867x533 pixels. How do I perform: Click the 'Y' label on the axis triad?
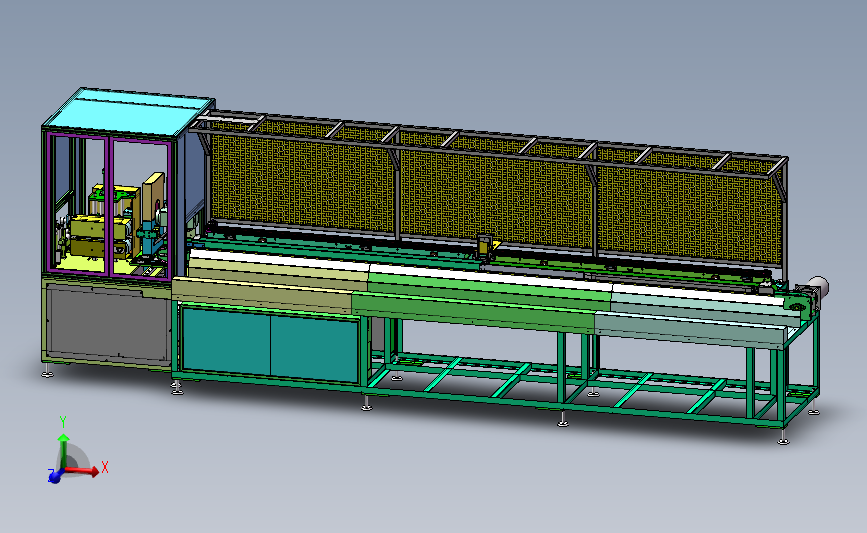pos(63,422)
